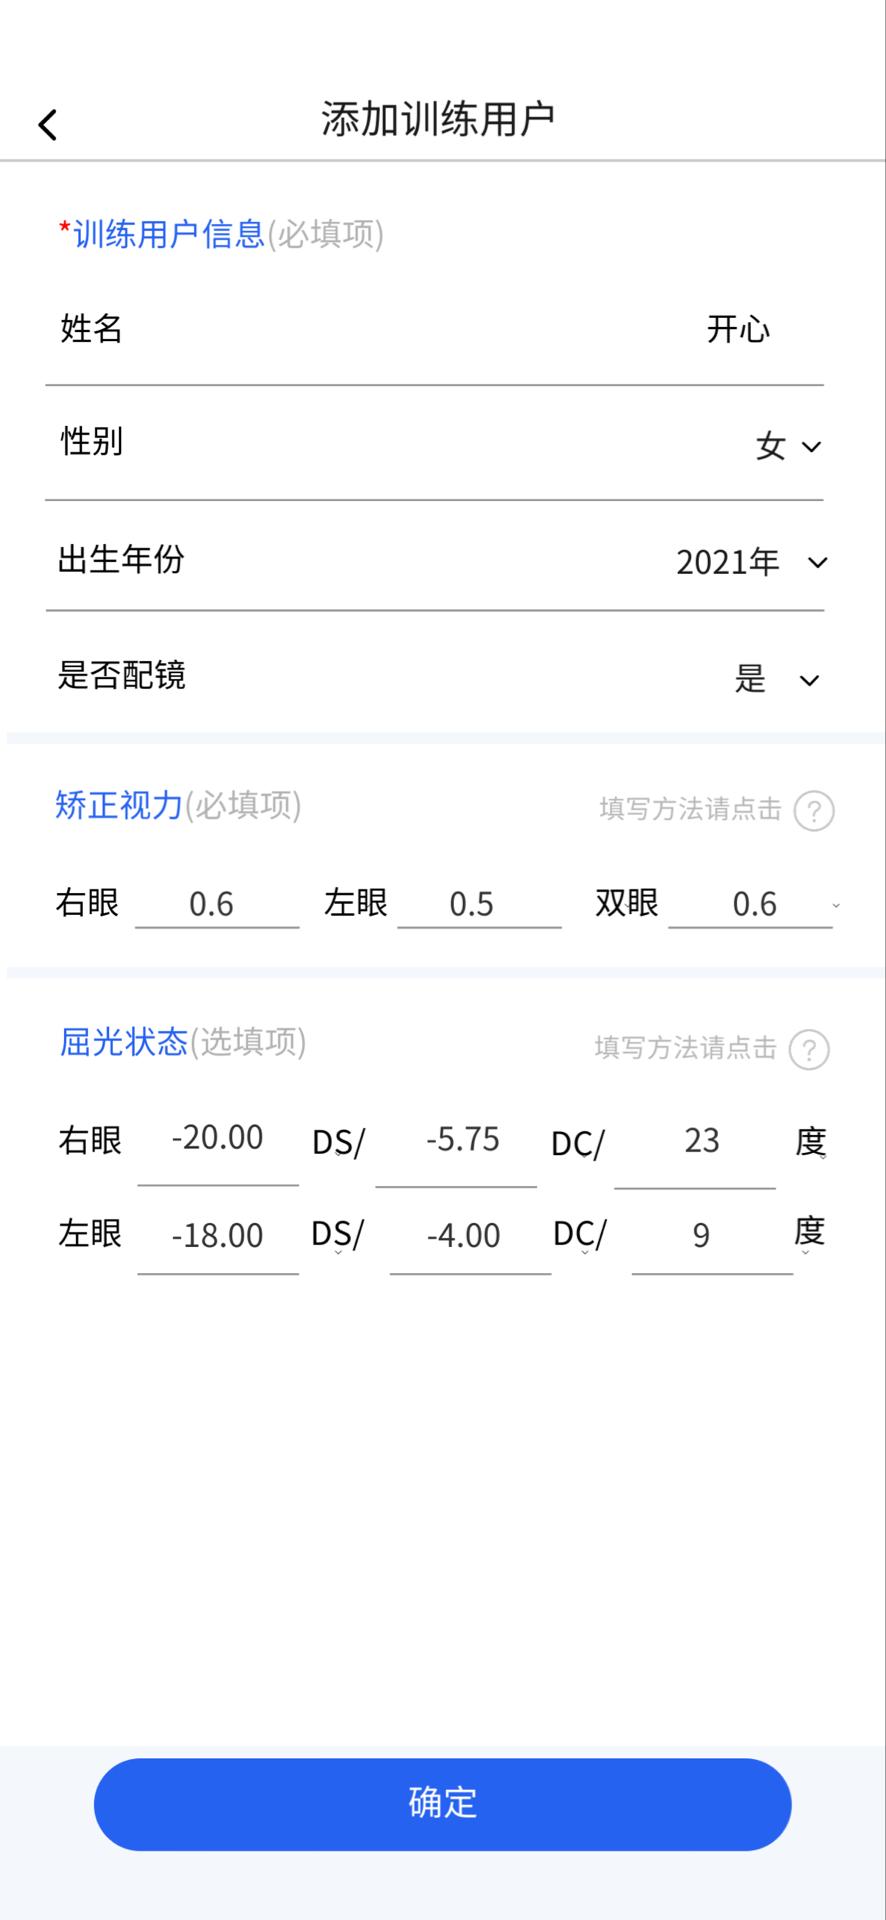Edit right eye axis value 23
The width and height of the screenshot is (886, 1920).
tap(700, 1141)
